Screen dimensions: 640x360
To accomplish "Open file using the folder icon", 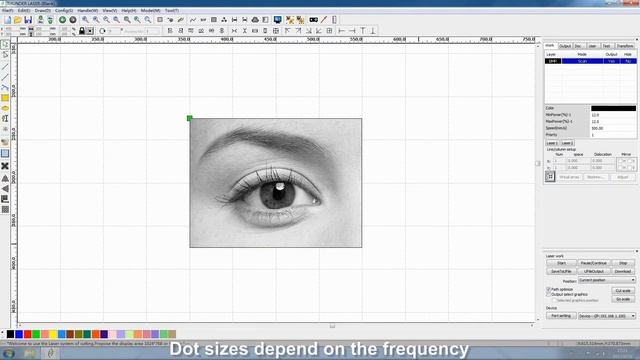I will (x=18, y=20).
